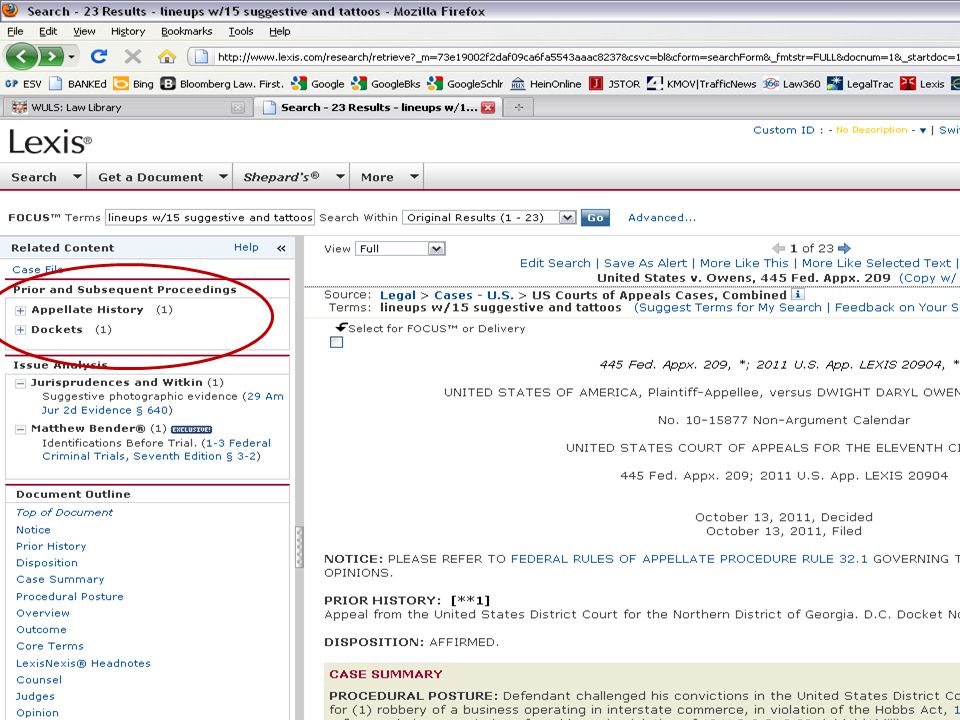This screenshot has height=720, width=960.
Task: Open the GoogleSchlr bookmark
Action: pos(466,84)
